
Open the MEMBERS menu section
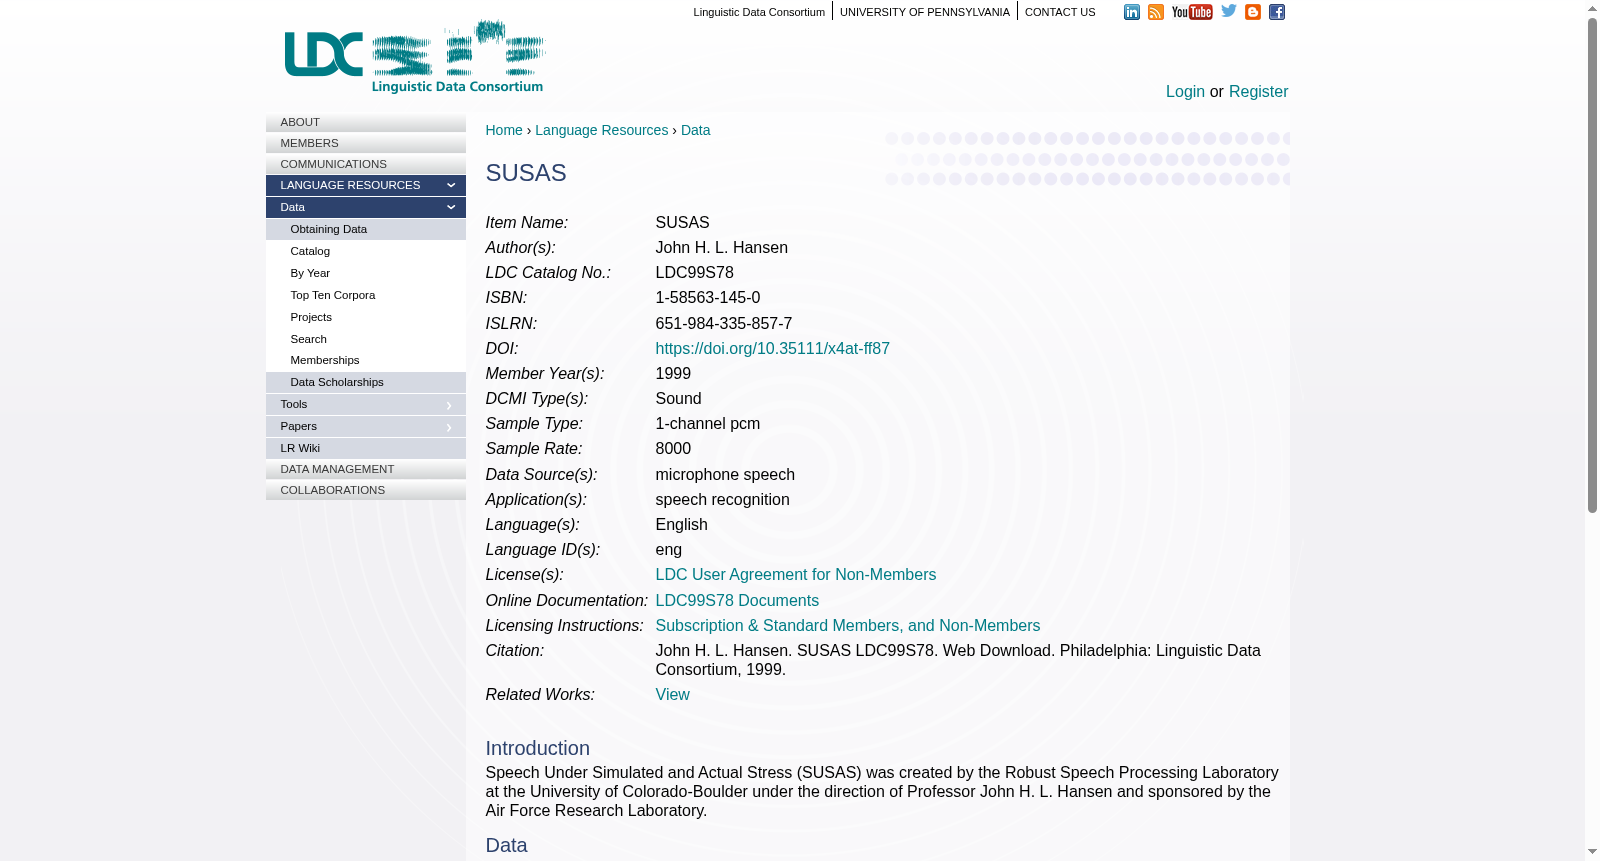[x=366, y=143]
